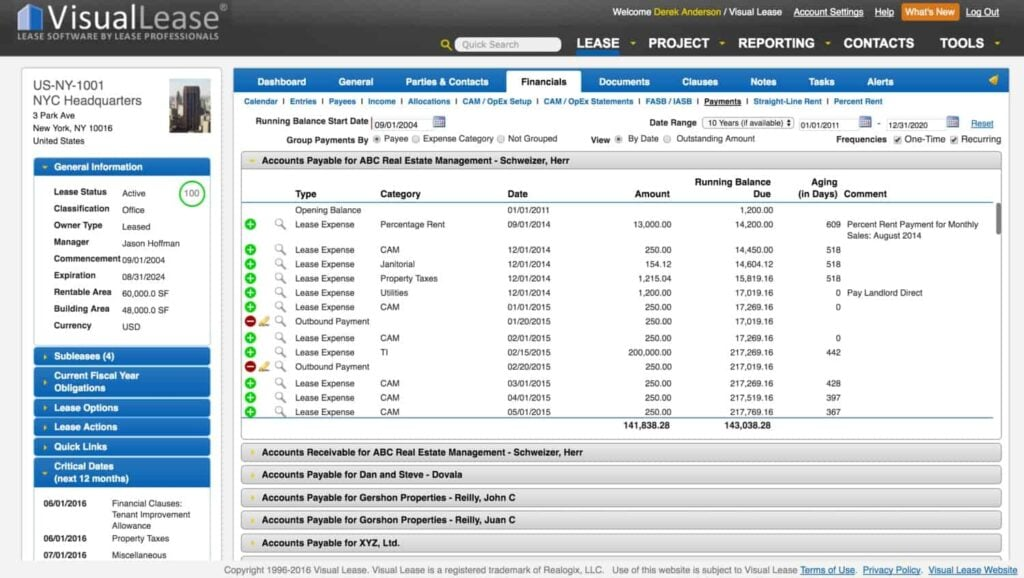
Task: Click the Visual Lease logo
Action: 121,22
